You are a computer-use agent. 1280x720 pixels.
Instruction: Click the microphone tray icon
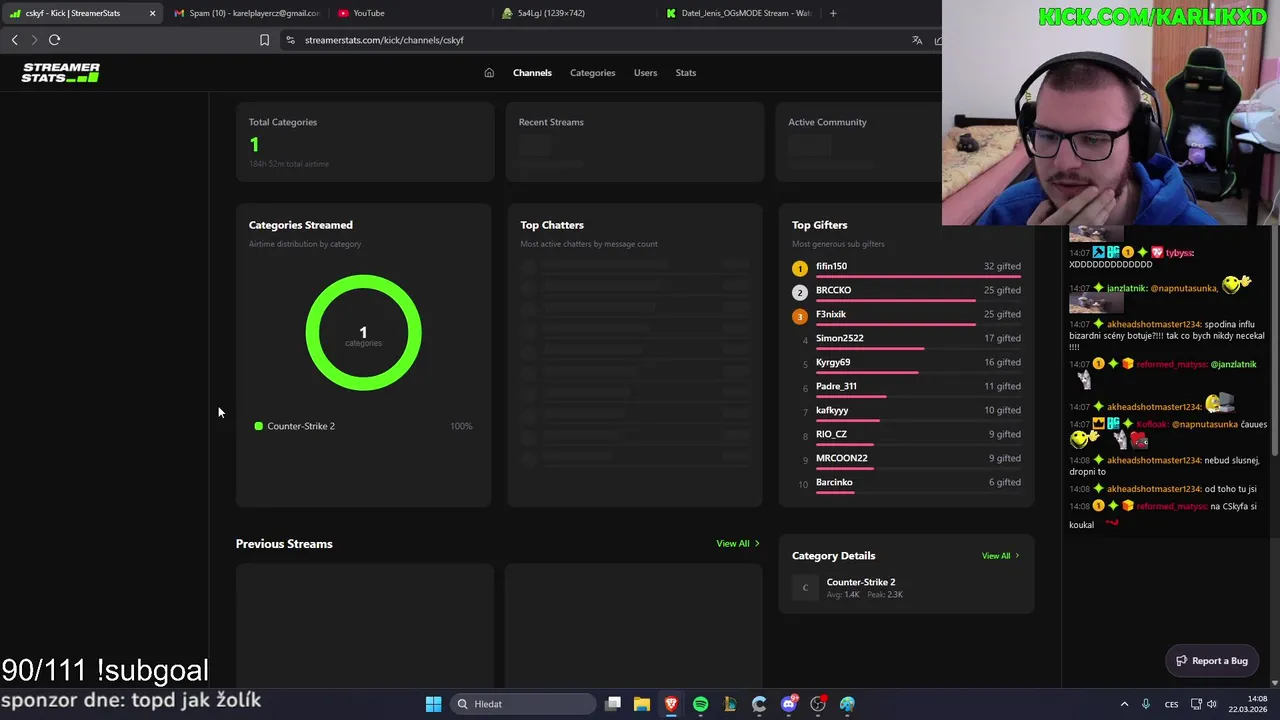(1146, 704)
